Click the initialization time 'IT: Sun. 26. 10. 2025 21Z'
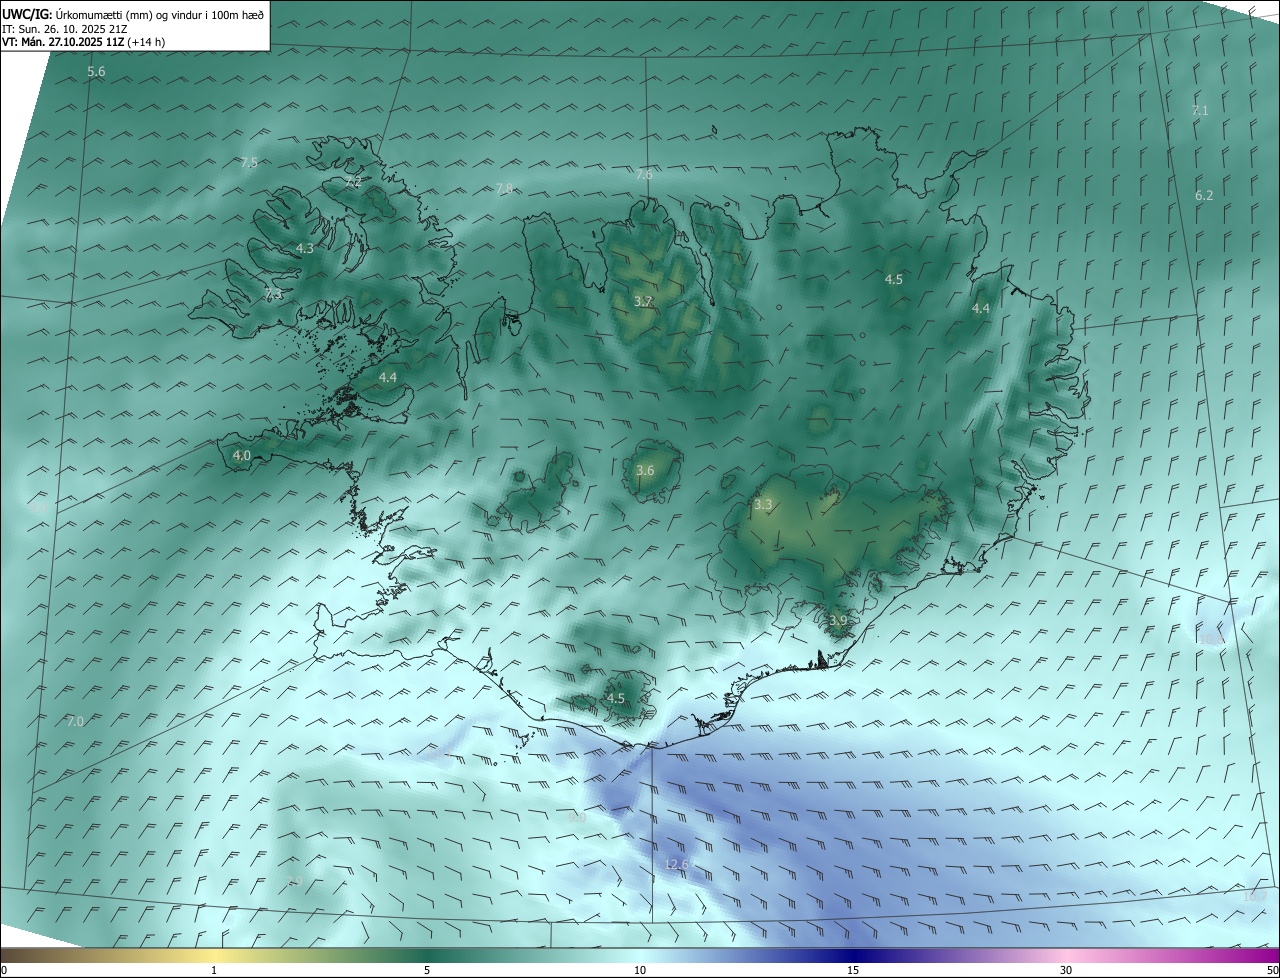This screenshot has width=1280, height=978. click(65, 29)
